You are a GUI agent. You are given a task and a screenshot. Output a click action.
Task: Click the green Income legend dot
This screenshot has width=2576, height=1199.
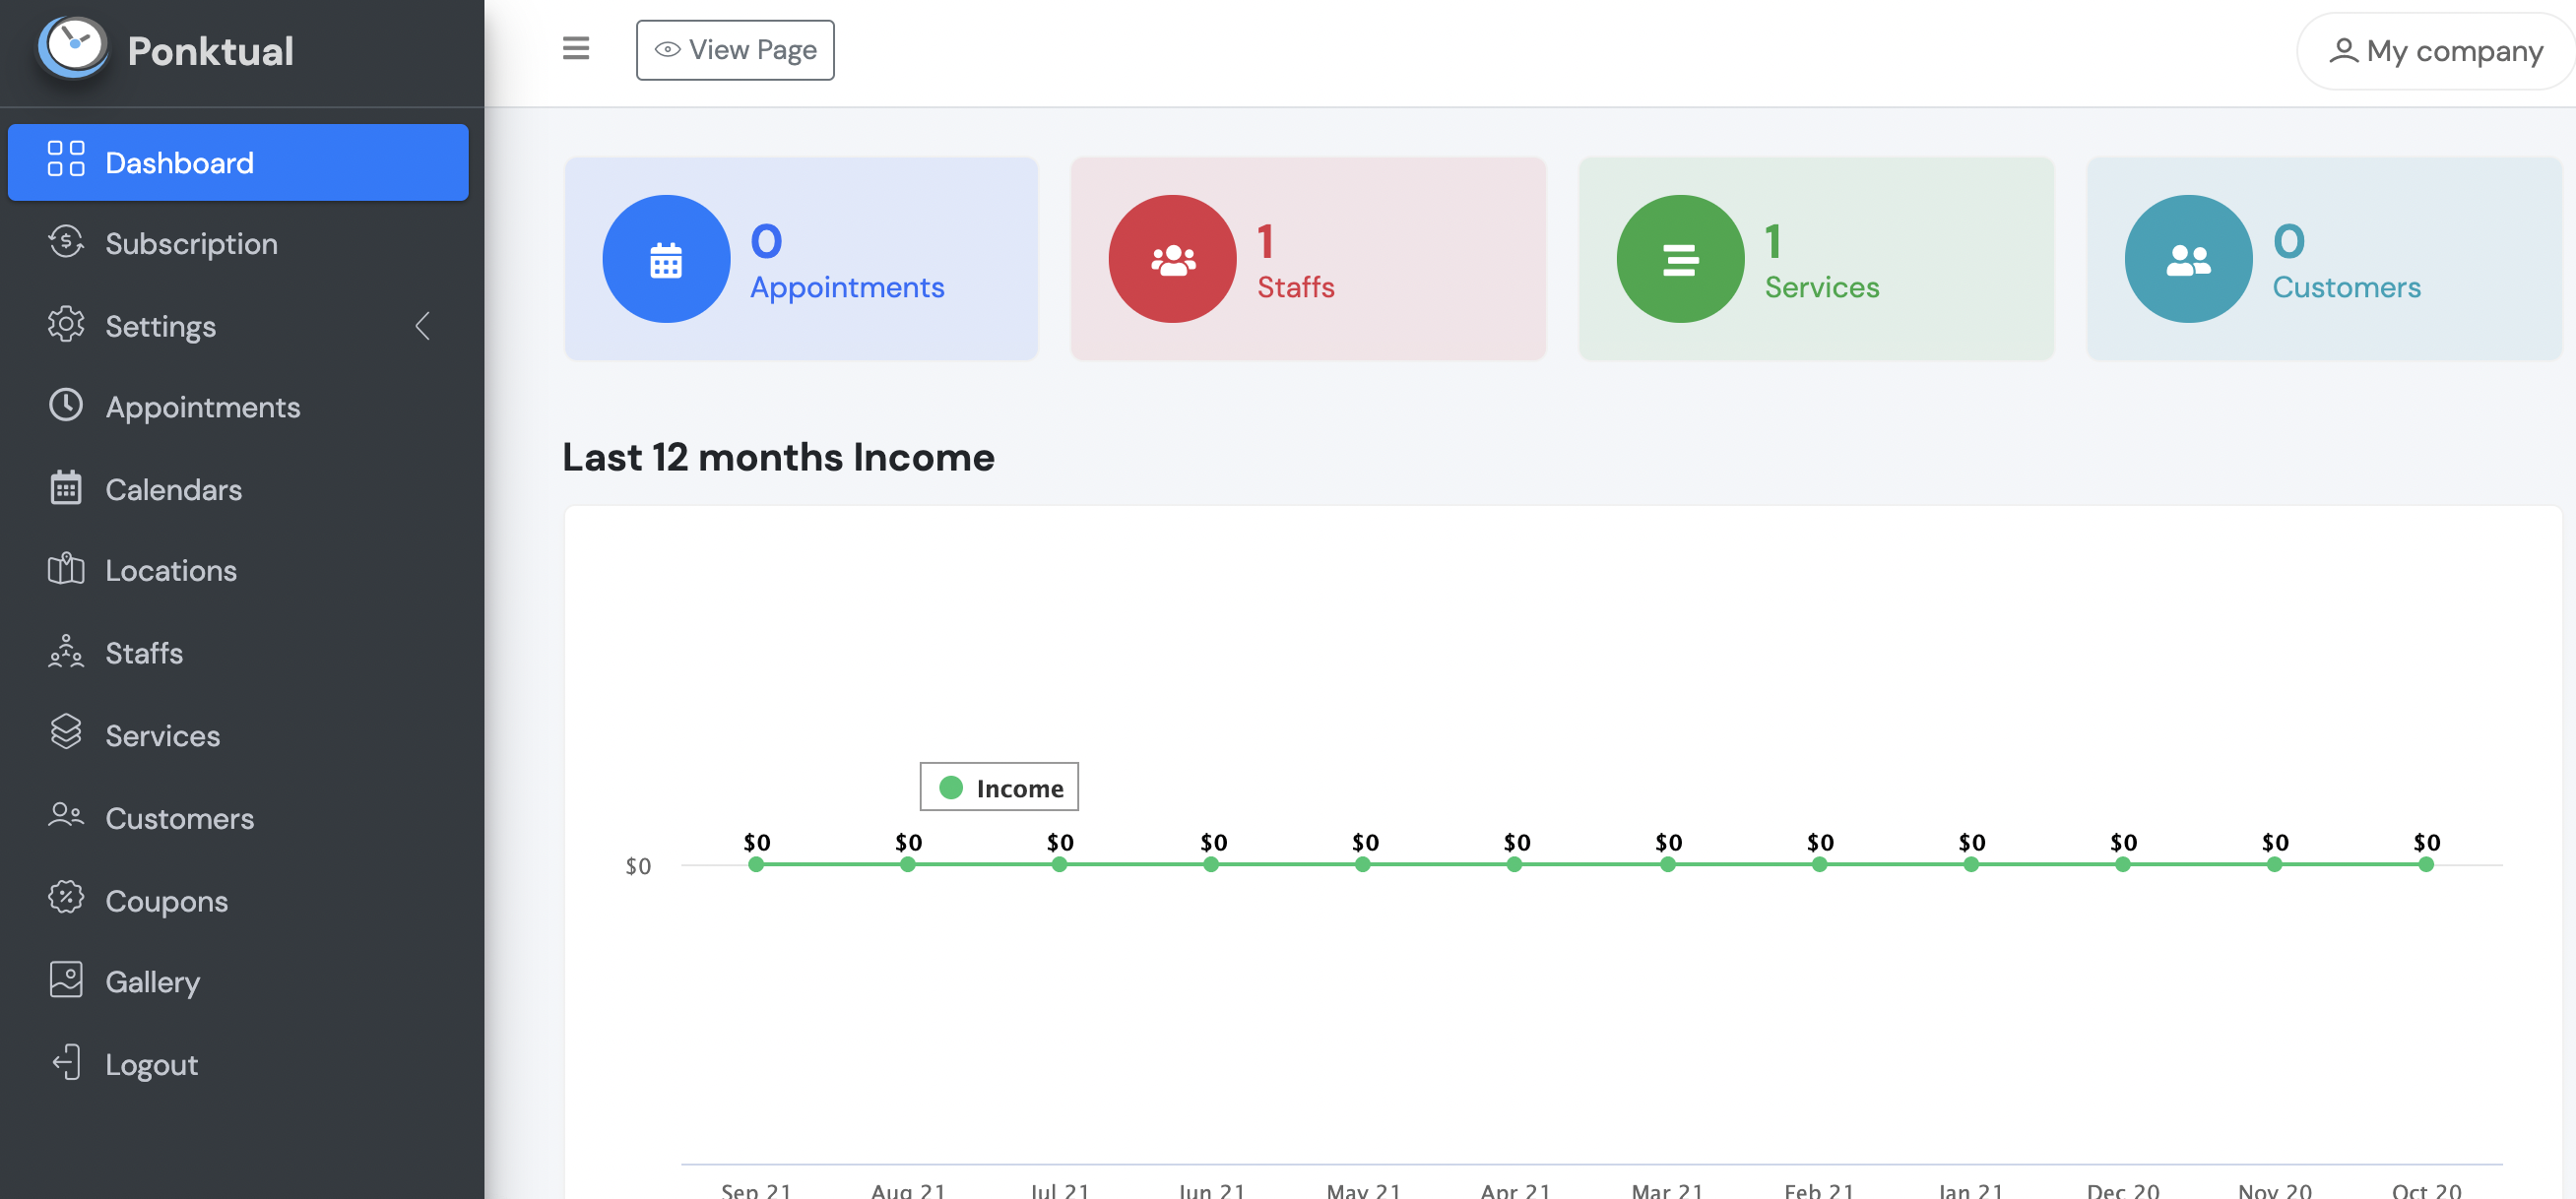[x=951, y=788]
